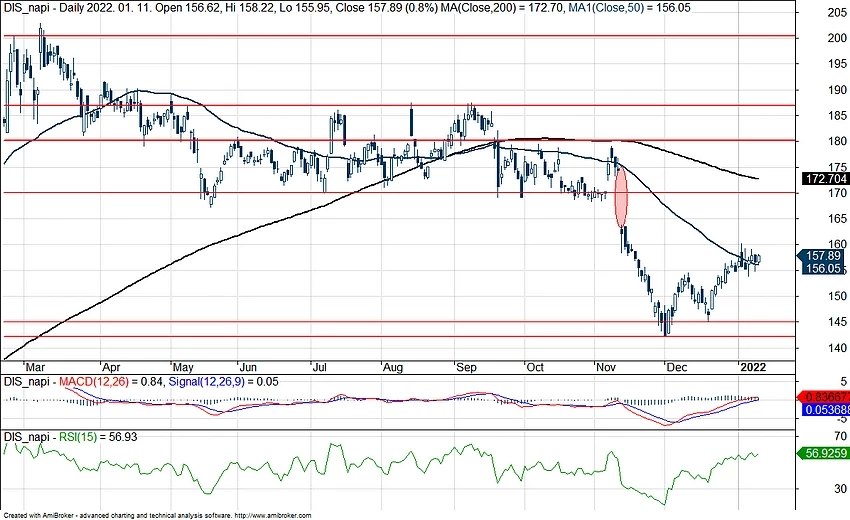Click the 'MA(Close,200) = 172.70' header text
850x520 pixels.
coord(501,8)
